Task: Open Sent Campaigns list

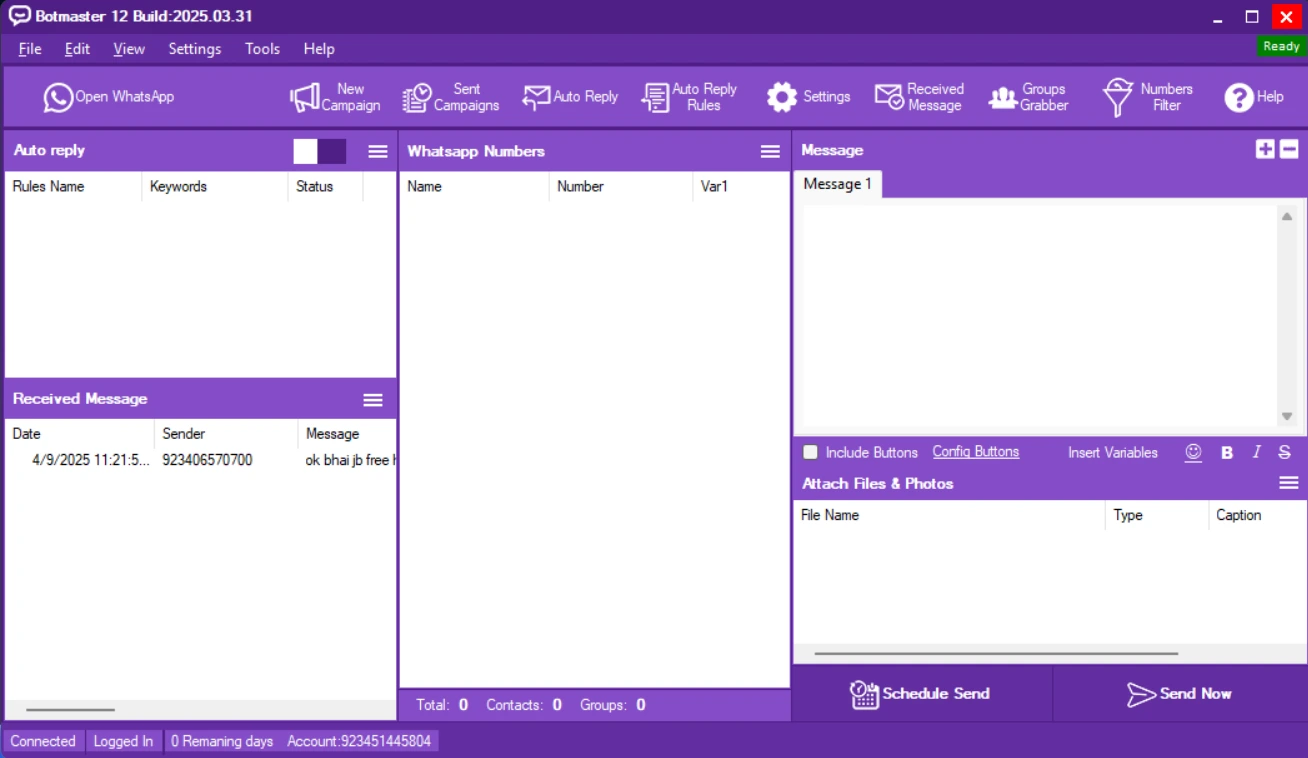Action: 451,97
